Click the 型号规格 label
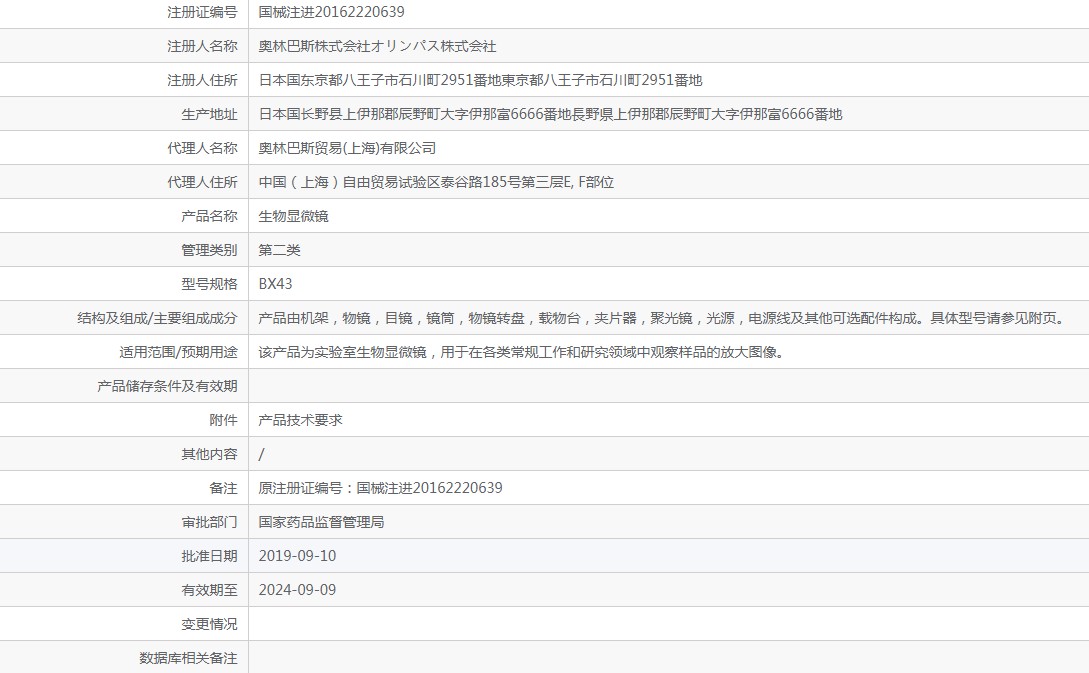Screen dimensions: 1089x673 coord(209,284)
